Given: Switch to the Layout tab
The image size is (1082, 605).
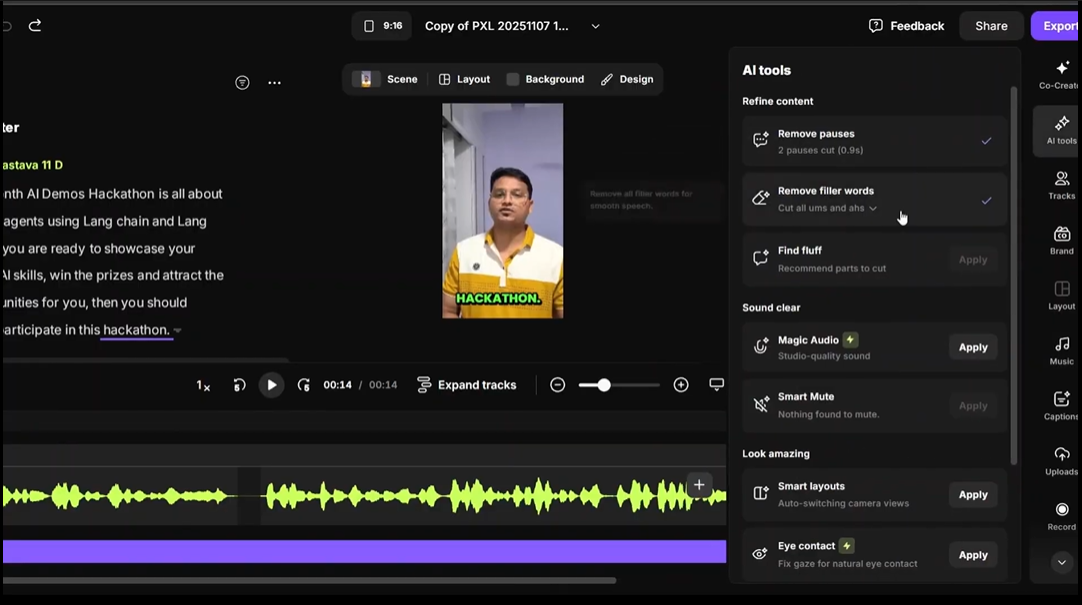Looking at the screenshot, I should (x=464, y=79).
